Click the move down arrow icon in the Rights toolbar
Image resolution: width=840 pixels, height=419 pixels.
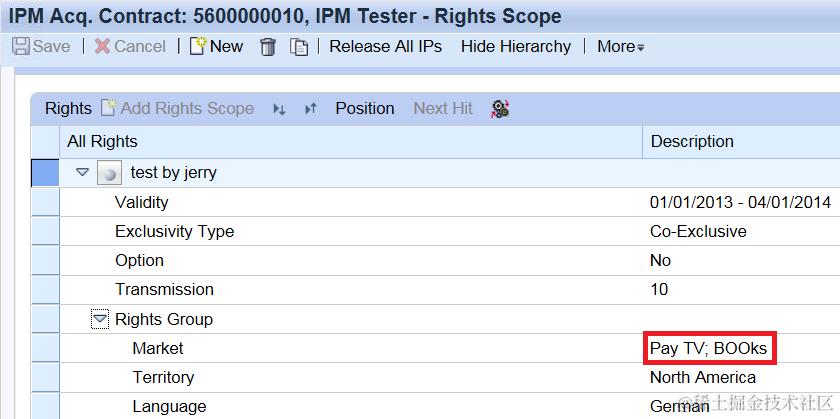[x=279, y=109]
